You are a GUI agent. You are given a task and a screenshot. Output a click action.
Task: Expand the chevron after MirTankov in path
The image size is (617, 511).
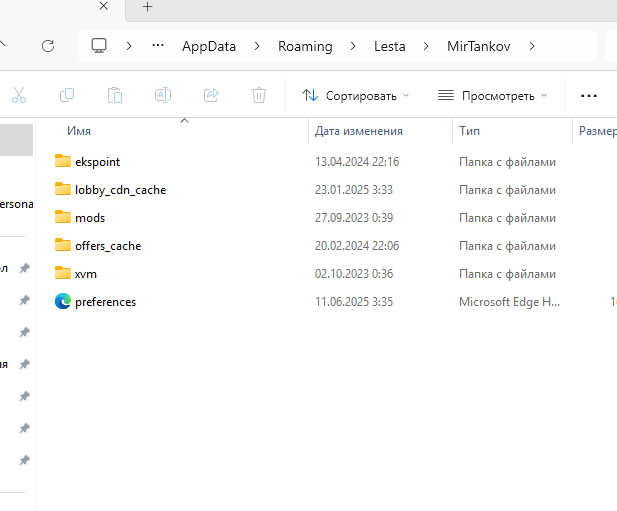point(532,46)
